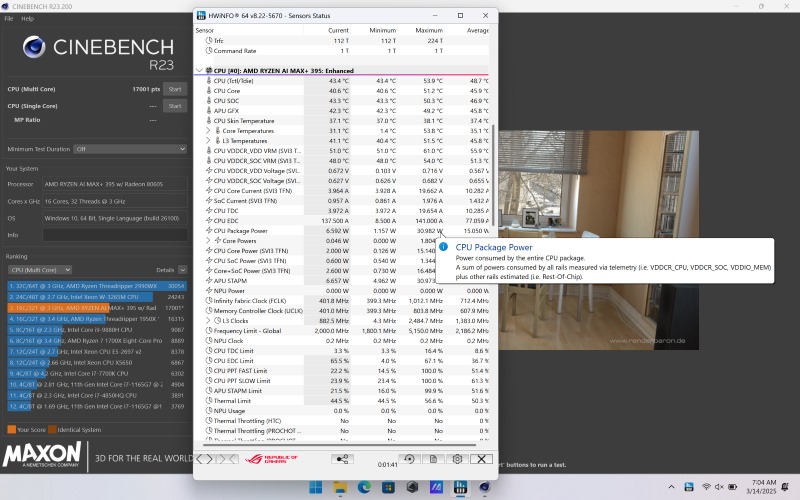The width and height of the screenshot is (800, 500).
Task: Click the ROG Republic of Gamers logo
Action: tap(271, 459)
